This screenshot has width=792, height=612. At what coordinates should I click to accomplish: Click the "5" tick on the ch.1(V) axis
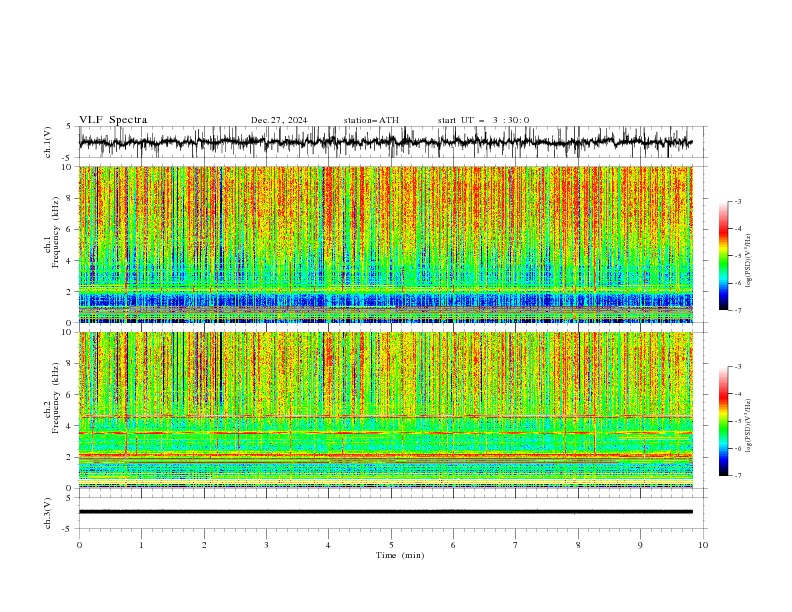tap(69, 127)
